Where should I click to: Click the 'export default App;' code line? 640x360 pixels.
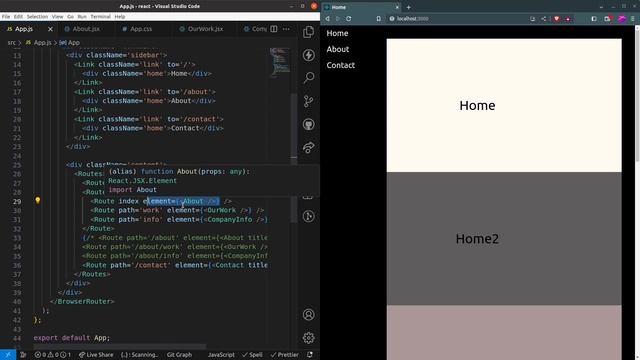click(x=72, y=338)
